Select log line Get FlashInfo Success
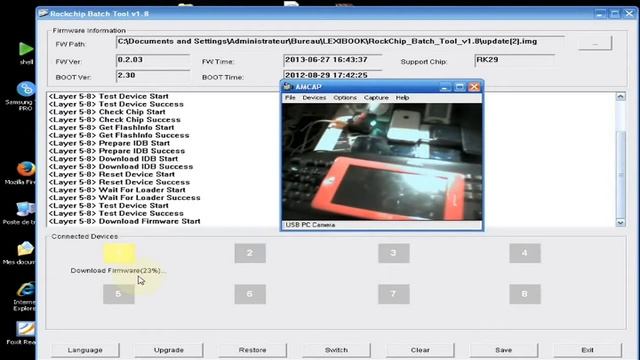 tap(119, 135)
